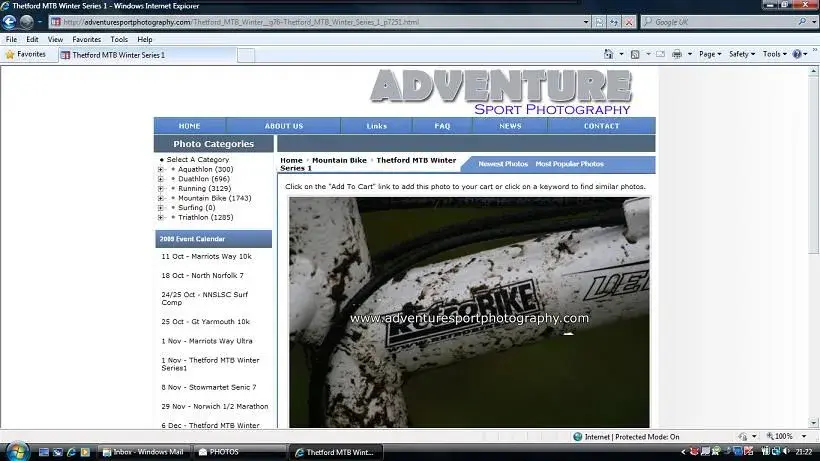This screenshot has height=461, width=820.
Task: Open the Triathlon (1285) category
Action: coord(206,217)
